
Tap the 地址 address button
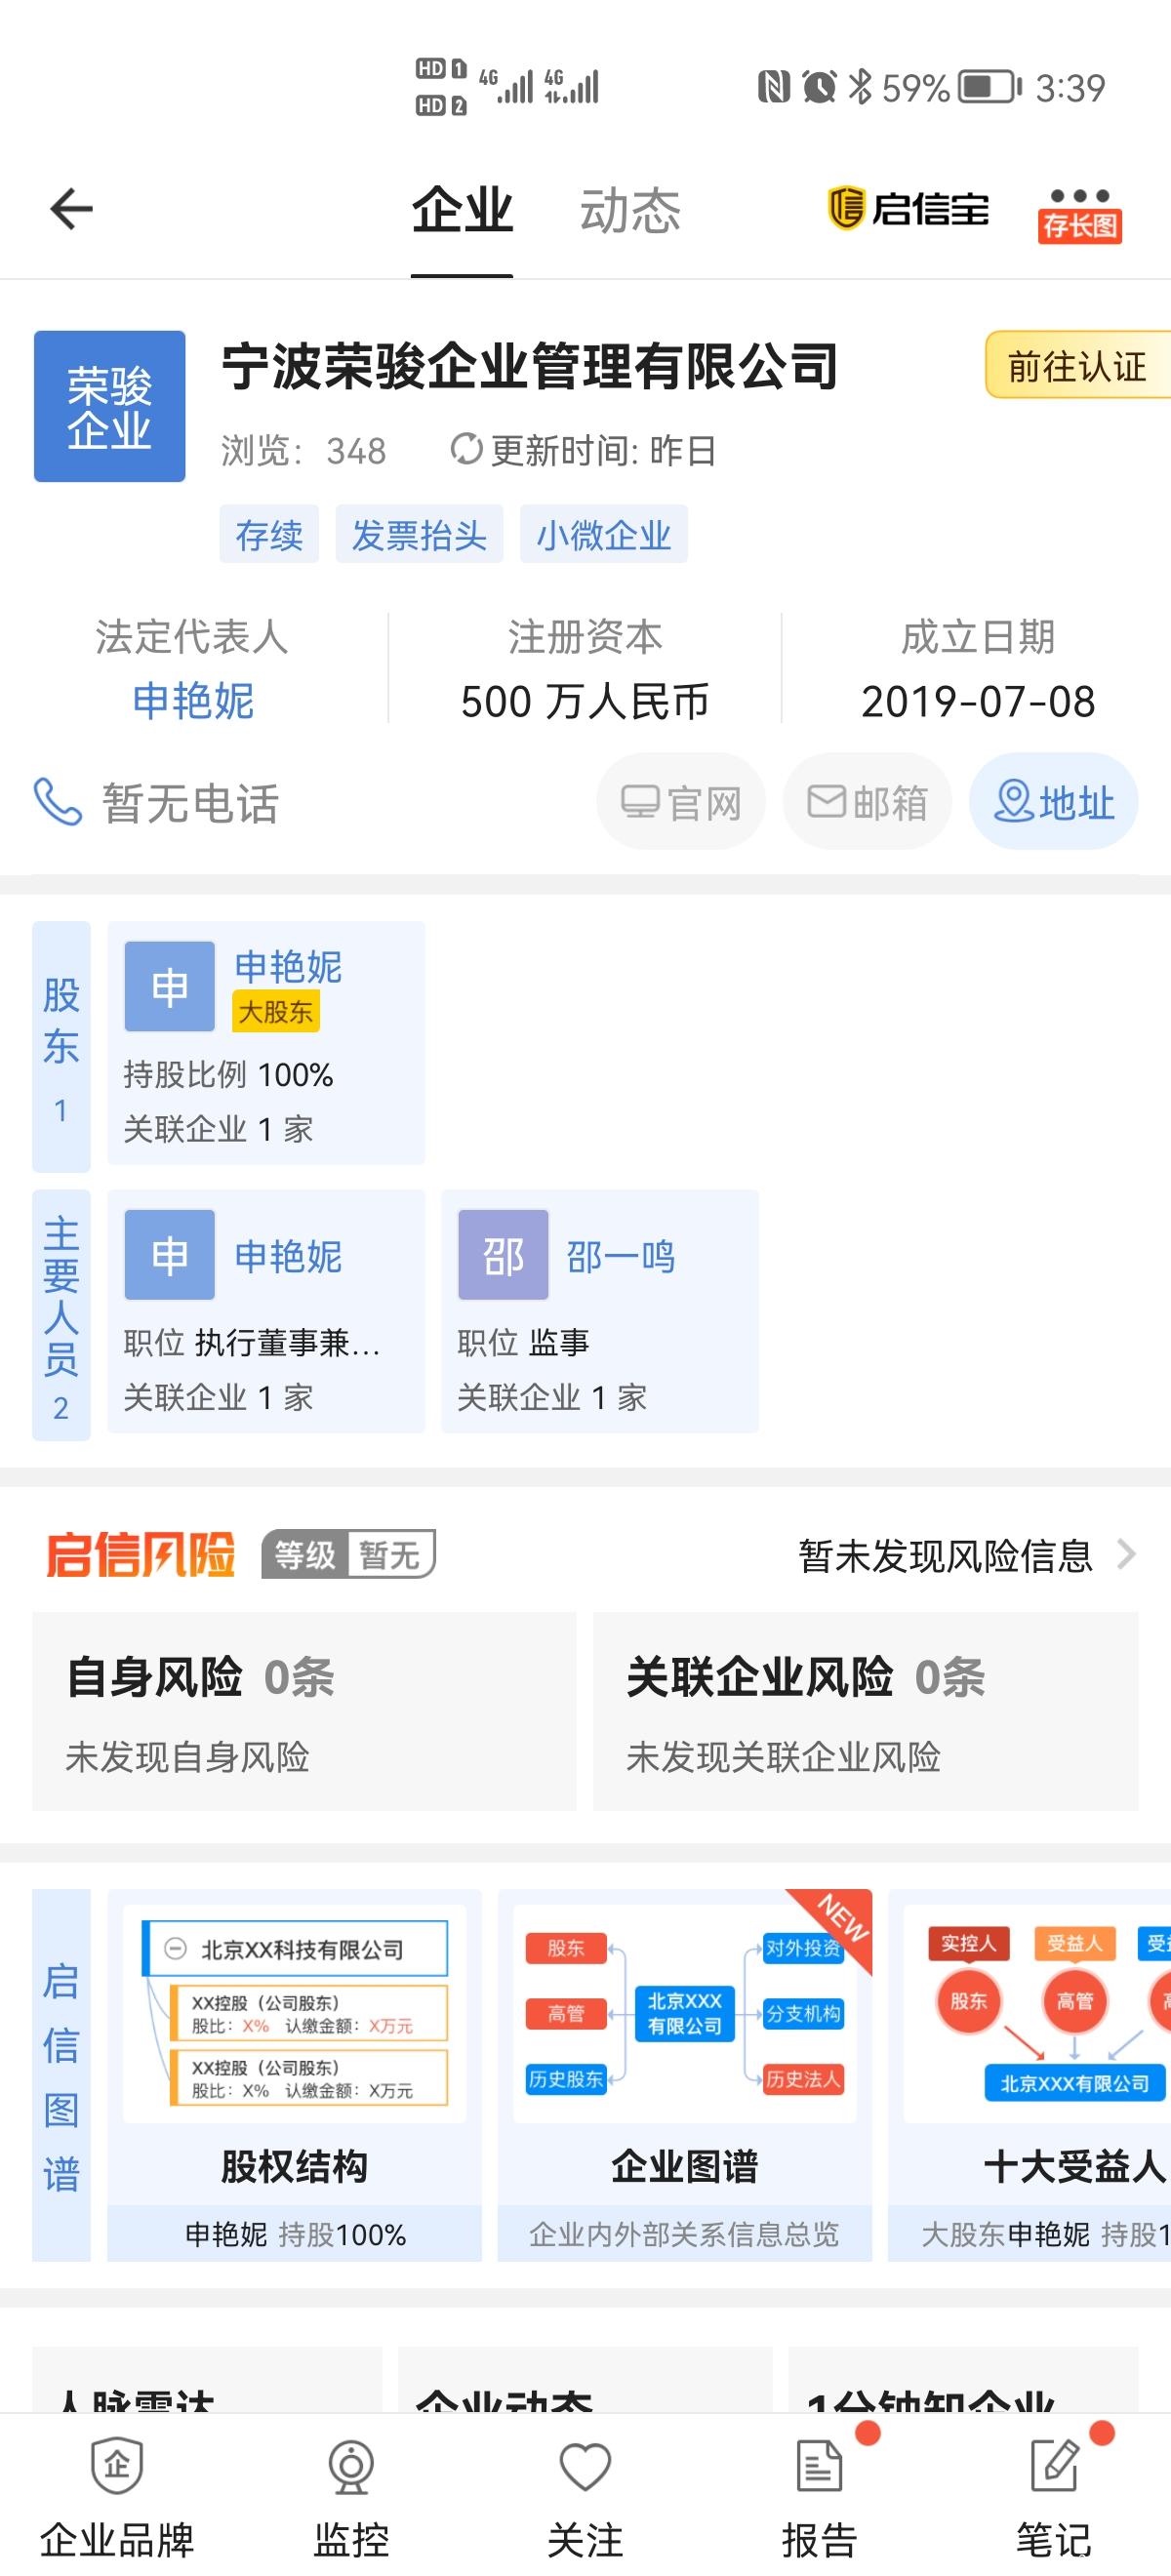[x=1053, y=802]
